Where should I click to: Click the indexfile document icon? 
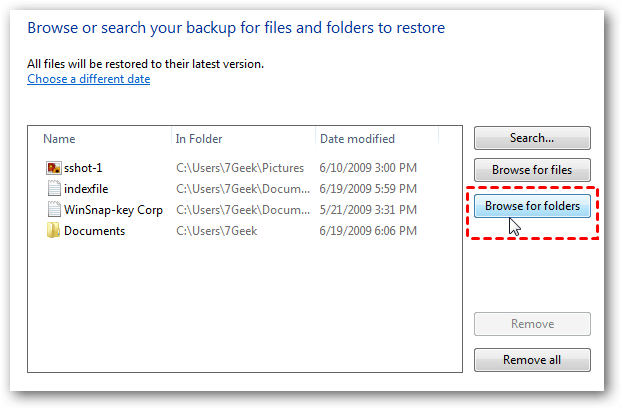pos(53,189)
